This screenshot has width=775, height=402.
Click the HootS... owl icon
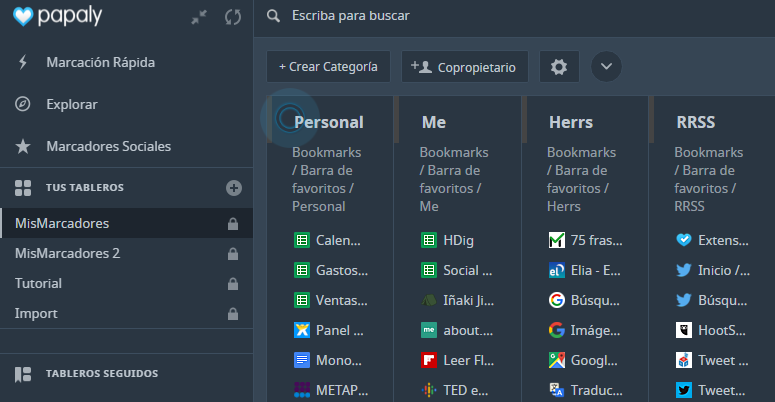[x=684, y=330]
